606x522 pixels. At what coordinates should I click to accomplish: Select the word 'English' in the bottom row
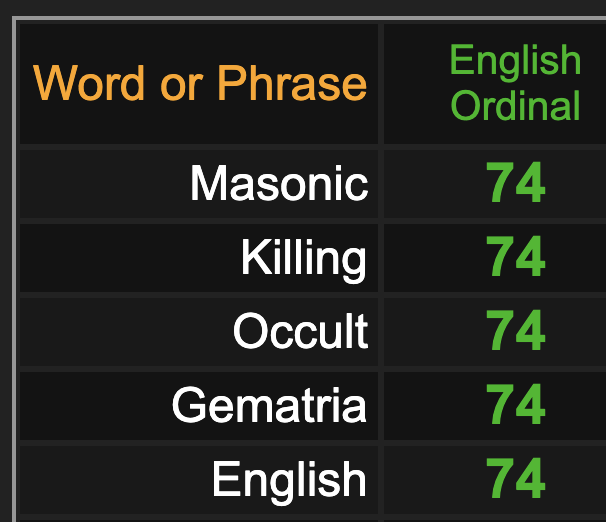(289, 480)
